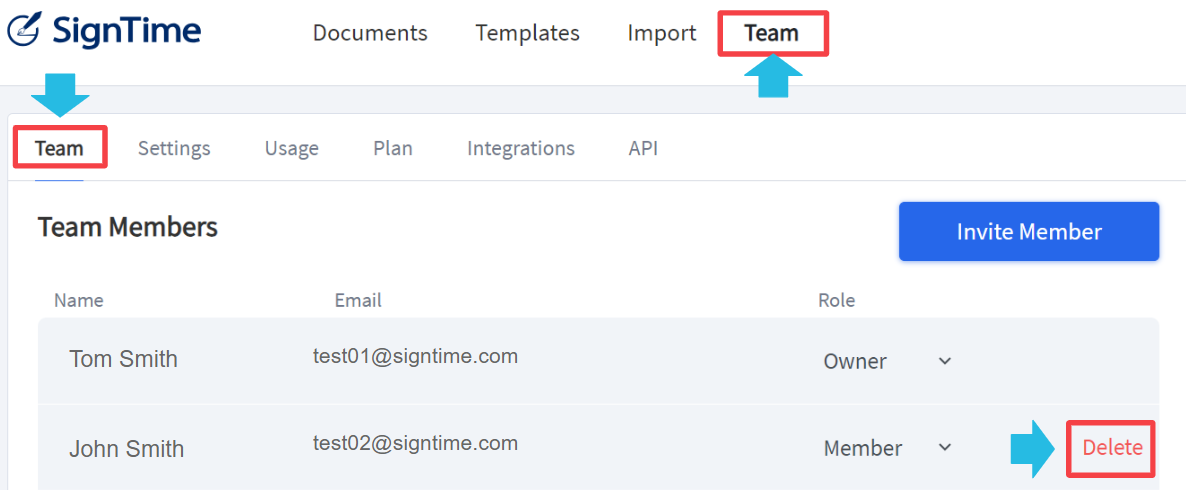Open the Documents menu

[370, 33]
